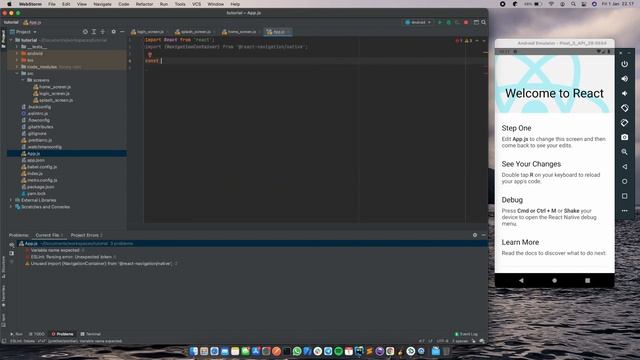
Task: Expand the ios folder
Action: point(17,60)
